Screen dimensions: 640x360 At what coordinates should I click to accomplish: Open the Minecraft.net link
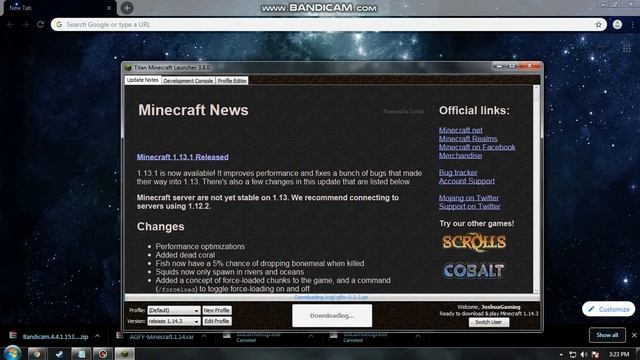click(x=460, y=130)
